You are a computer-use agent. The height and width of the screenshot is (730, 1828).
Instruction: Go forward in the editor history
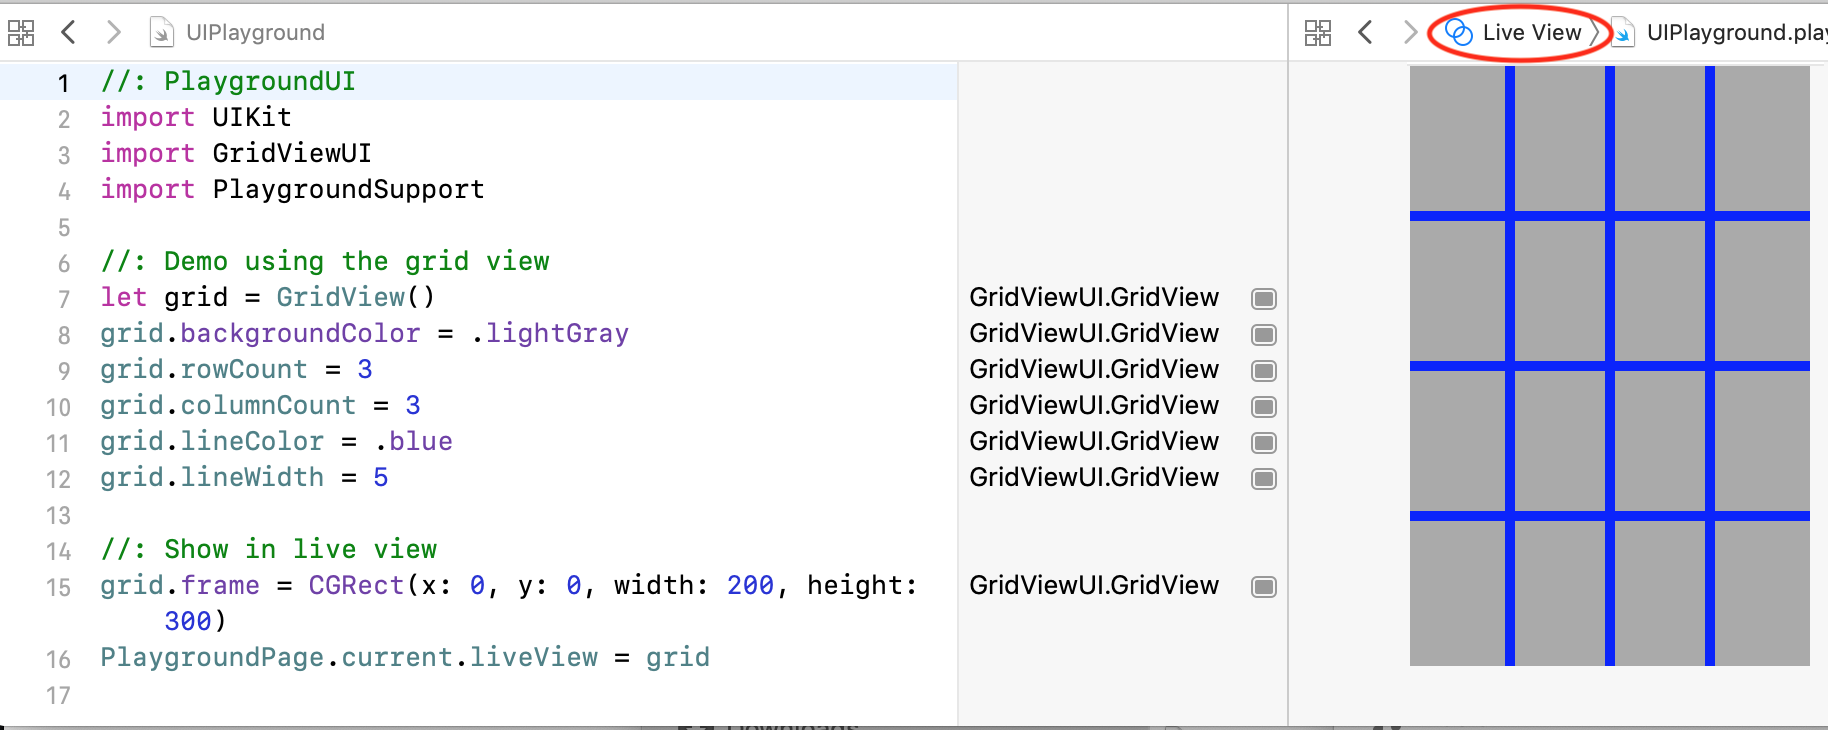[x=114, y=33]
